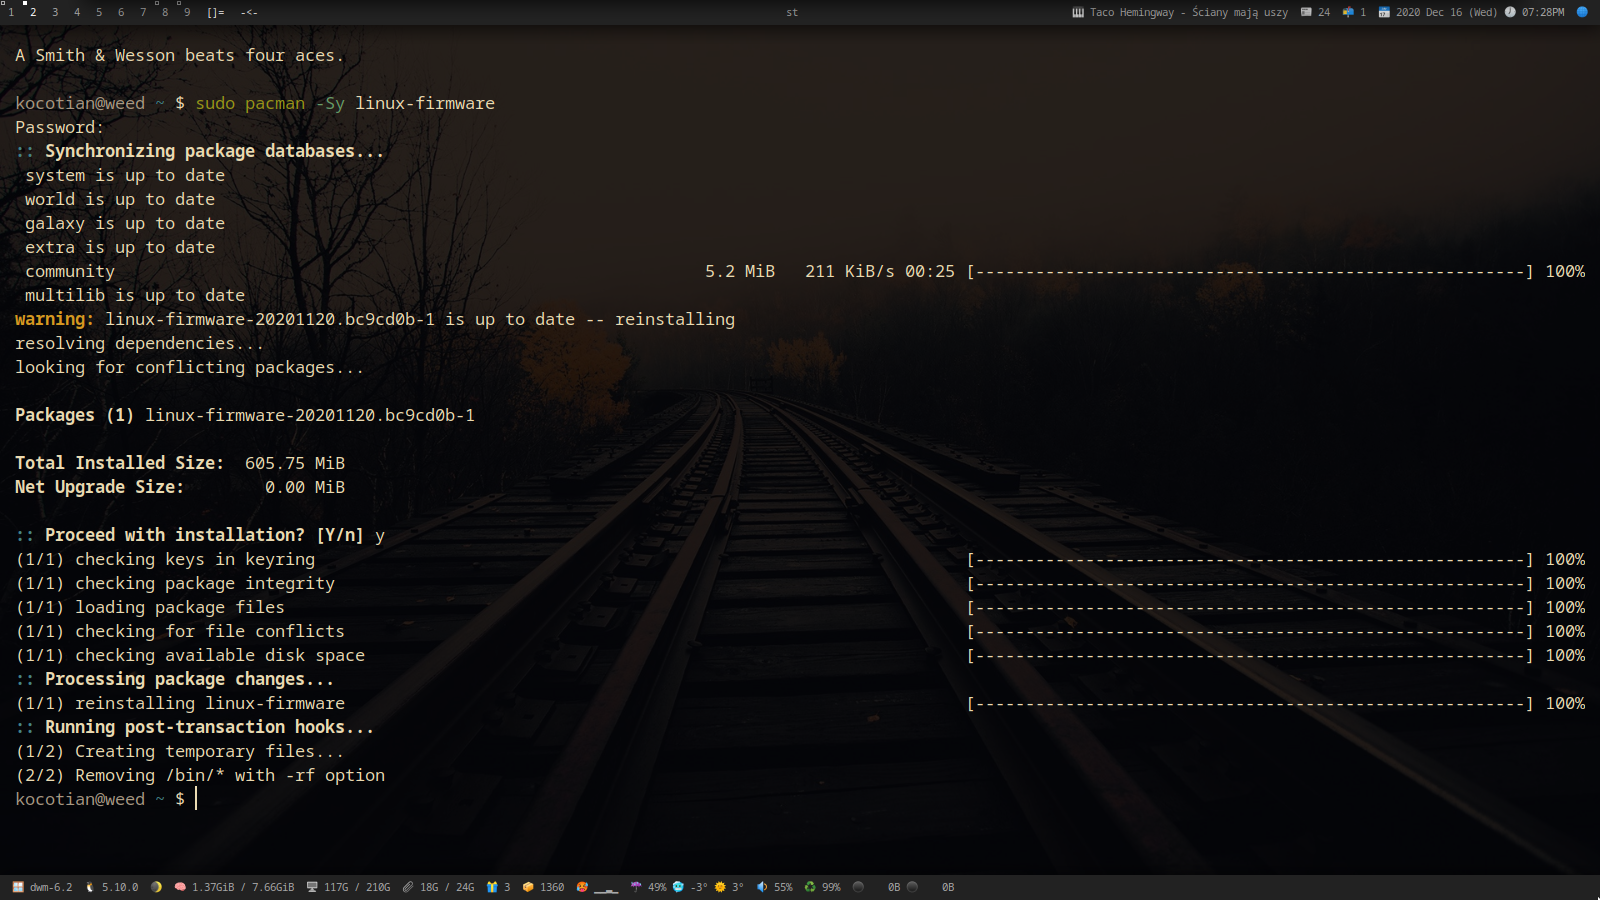Open the mailbox icon showing 1 message
The width and height of the screenshot is (1600, 900).
1348,12
